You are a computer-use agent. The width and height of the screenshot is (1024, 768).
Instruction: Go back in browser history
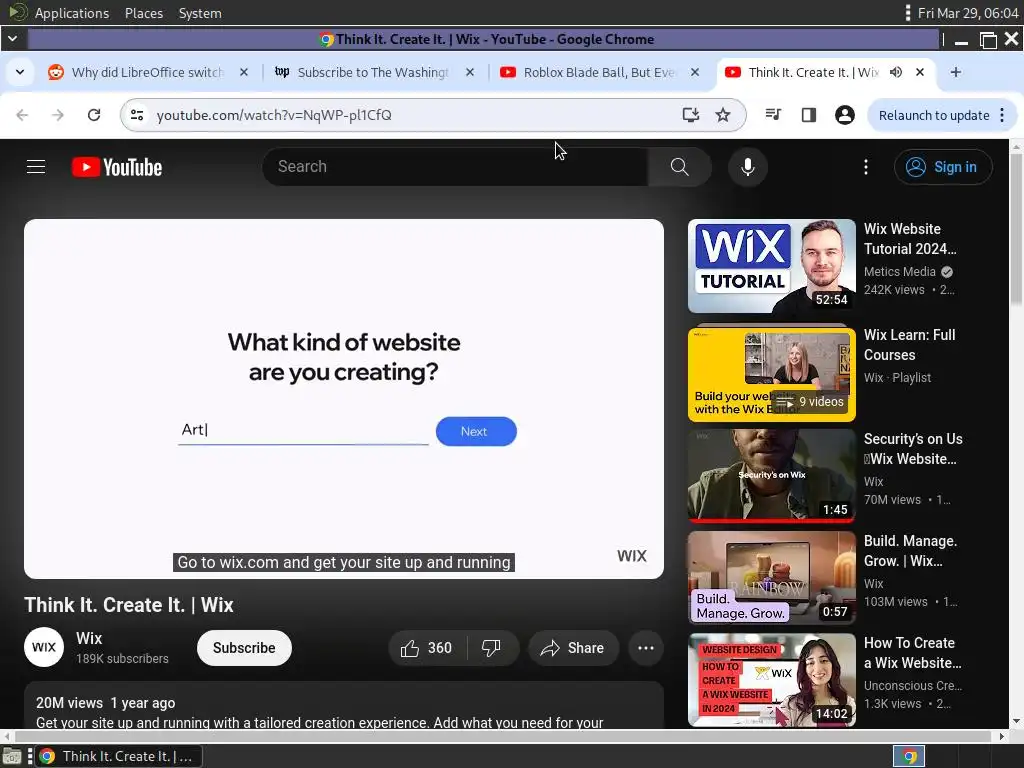tap(22, 115)
